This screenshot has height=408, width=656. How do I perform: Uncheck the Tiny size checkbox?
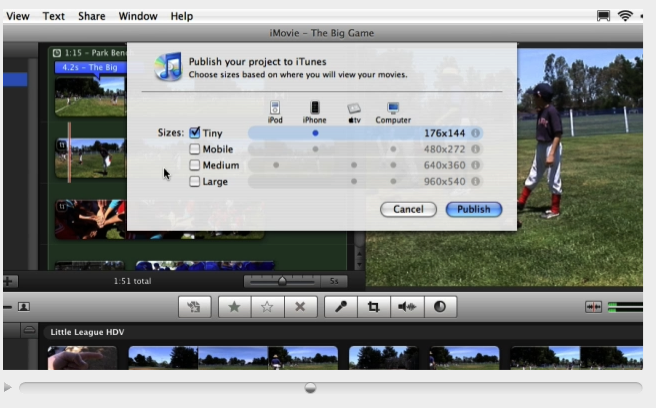coord(195,133)
